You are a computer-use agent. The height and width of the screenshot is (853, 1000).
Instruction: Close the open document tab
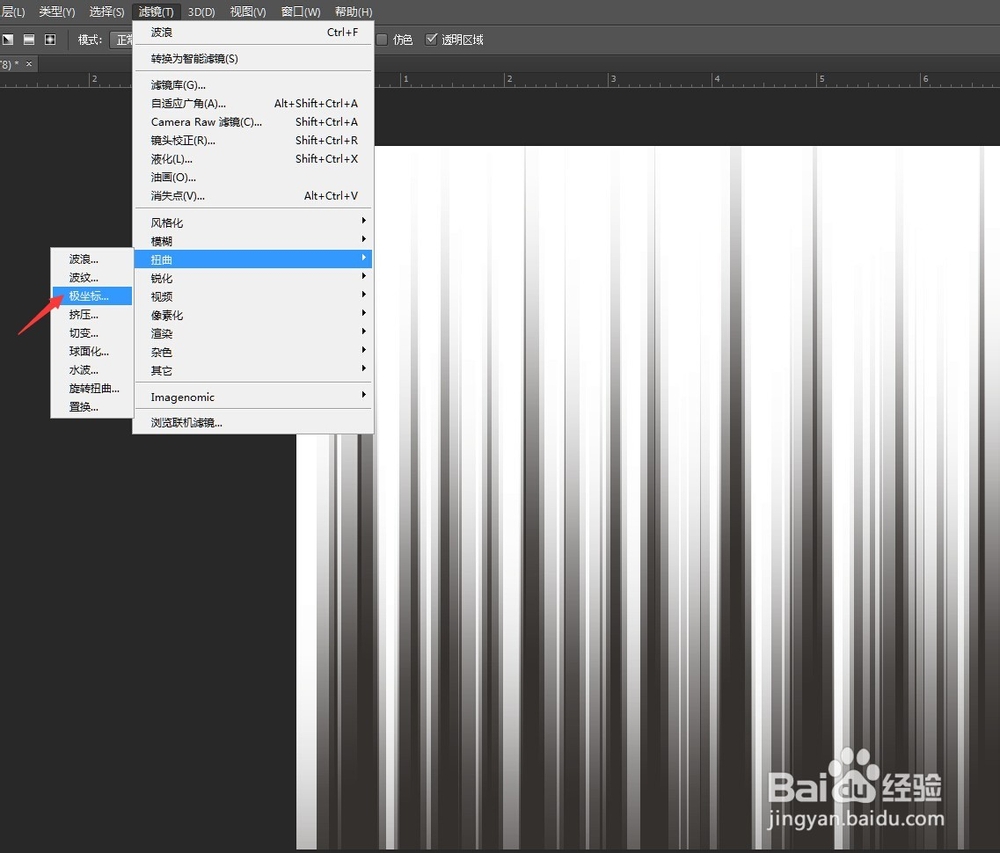(29, 64)
